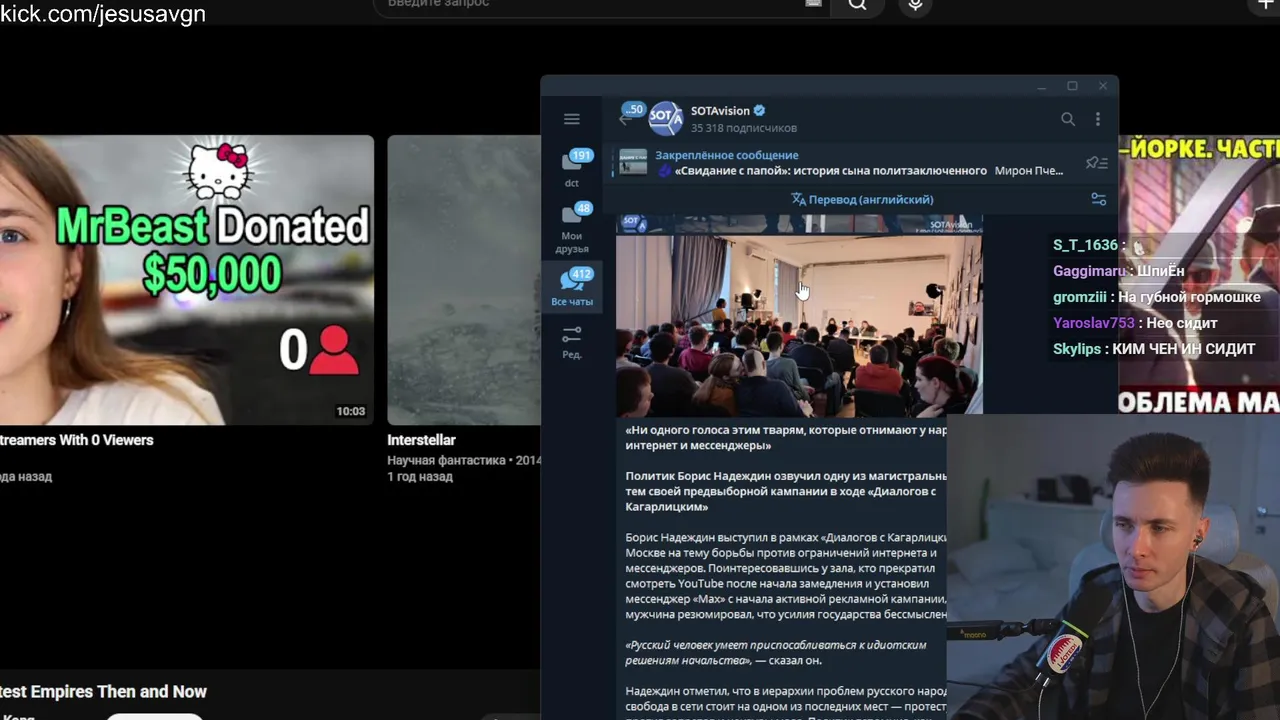
Task: Click the keyboard icon in search box
Action: click(813, 4)
